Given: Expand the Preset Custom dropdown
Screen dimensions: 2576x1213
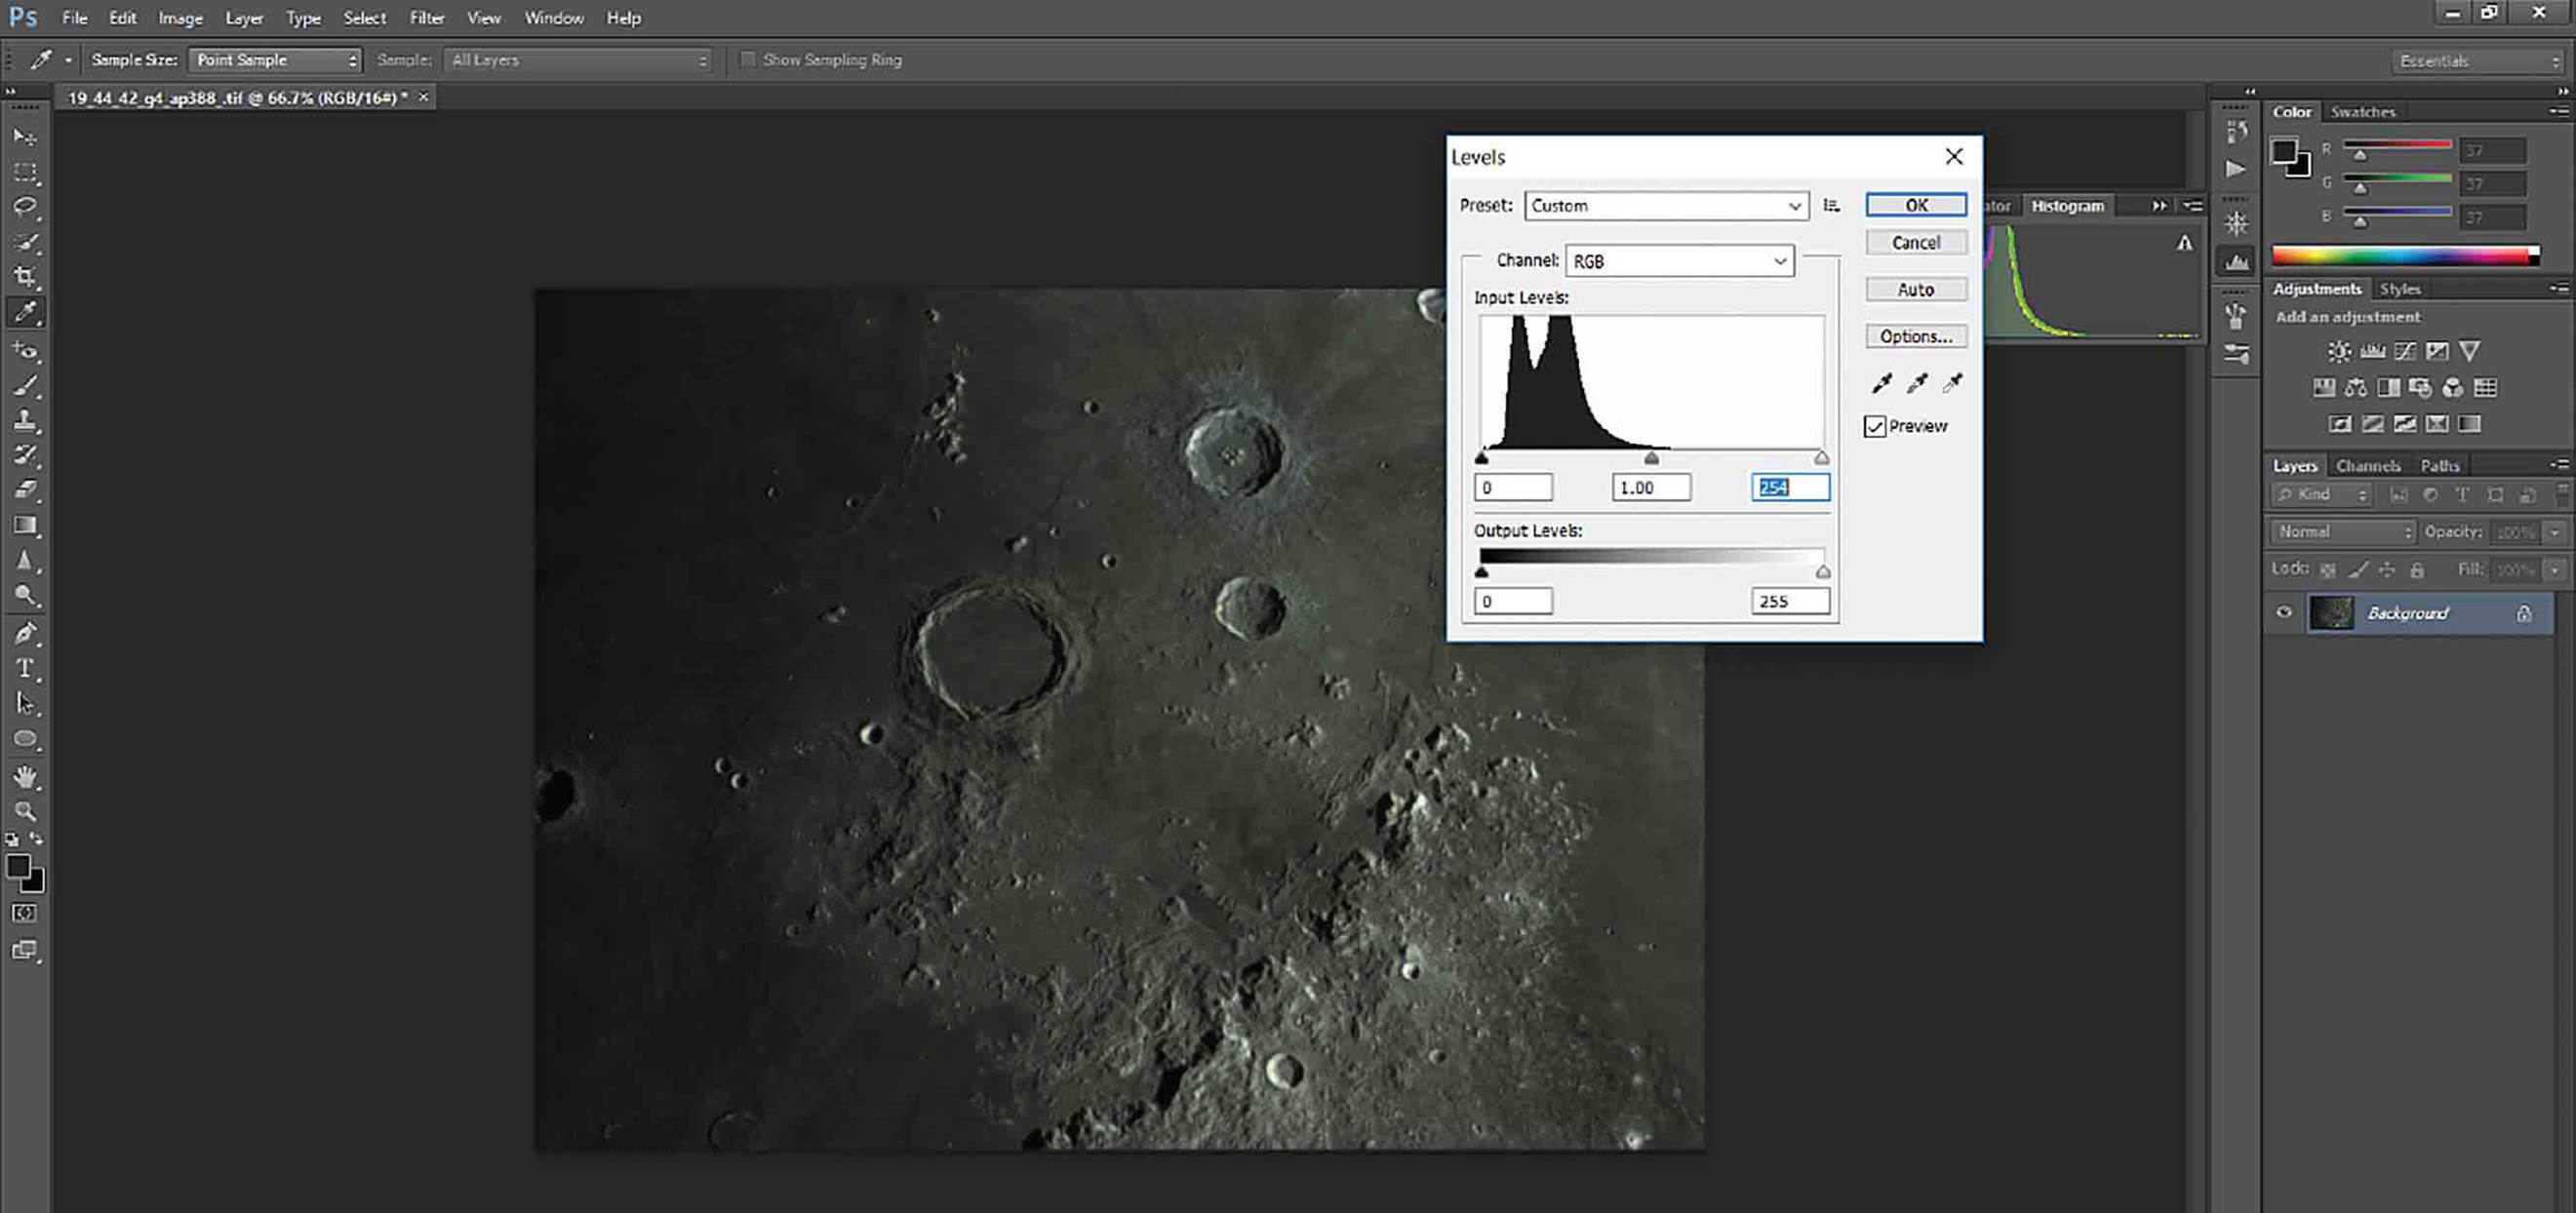Looking at the screenshot, I should point(1666,206).
